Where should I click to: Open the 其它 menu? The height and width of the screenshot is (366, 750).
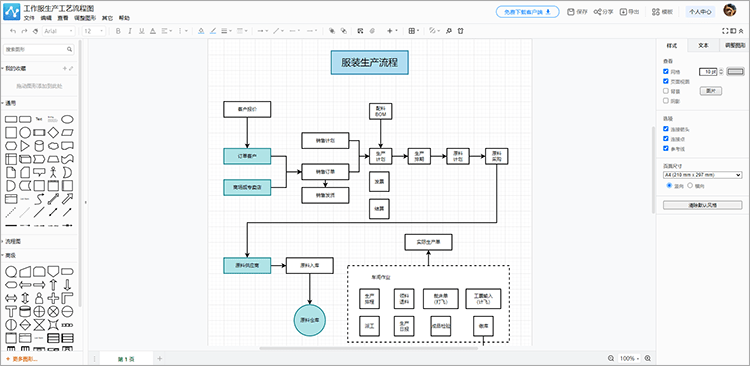pyautogui.click(x=107, y=18)
